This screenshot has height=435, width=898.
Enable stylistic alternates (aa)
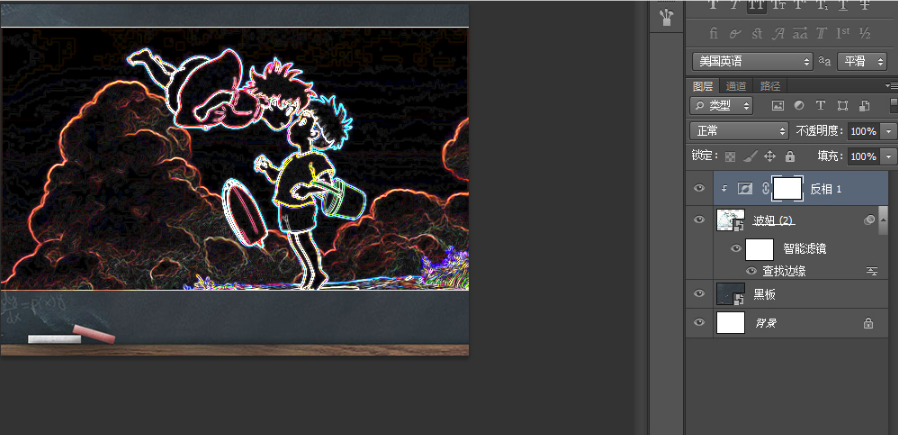799,33
